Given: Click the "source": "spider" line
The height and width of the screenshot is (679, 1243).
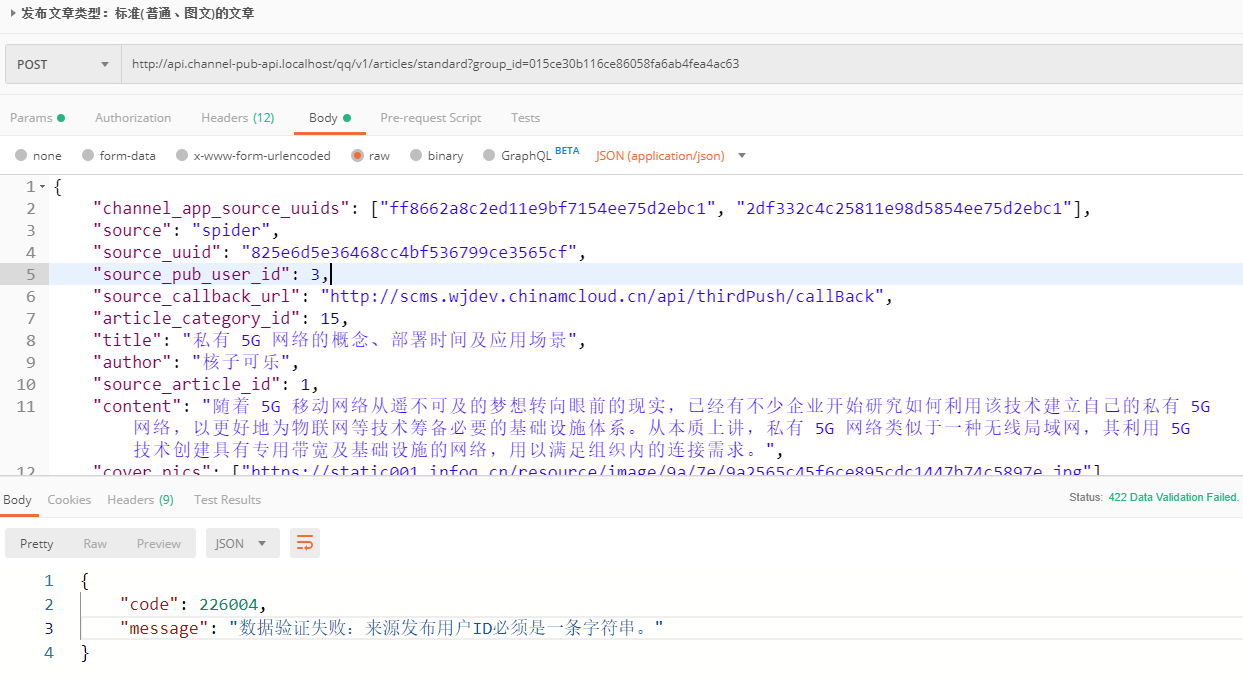Looking at the screenshot, I should point(186,230).
